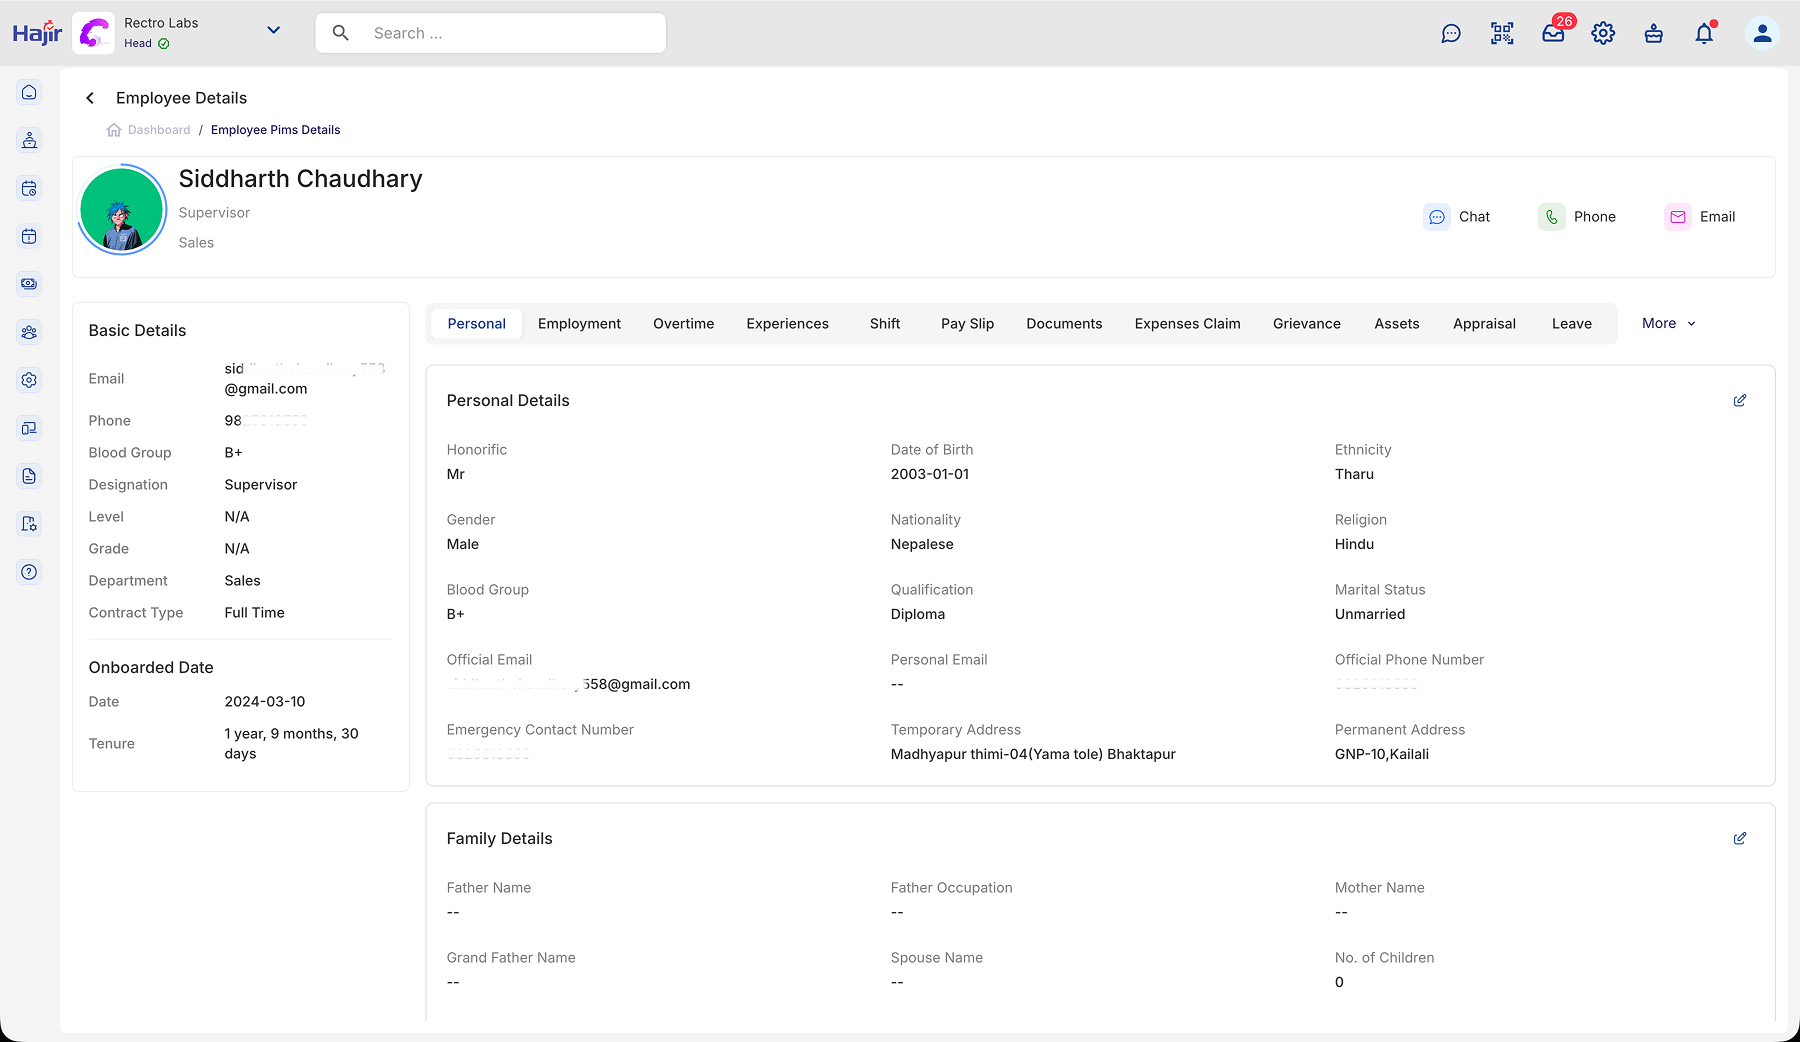Click the QR code scanner icon
Viewport: 1800px width, 1042px height.
pos(1502,34)
